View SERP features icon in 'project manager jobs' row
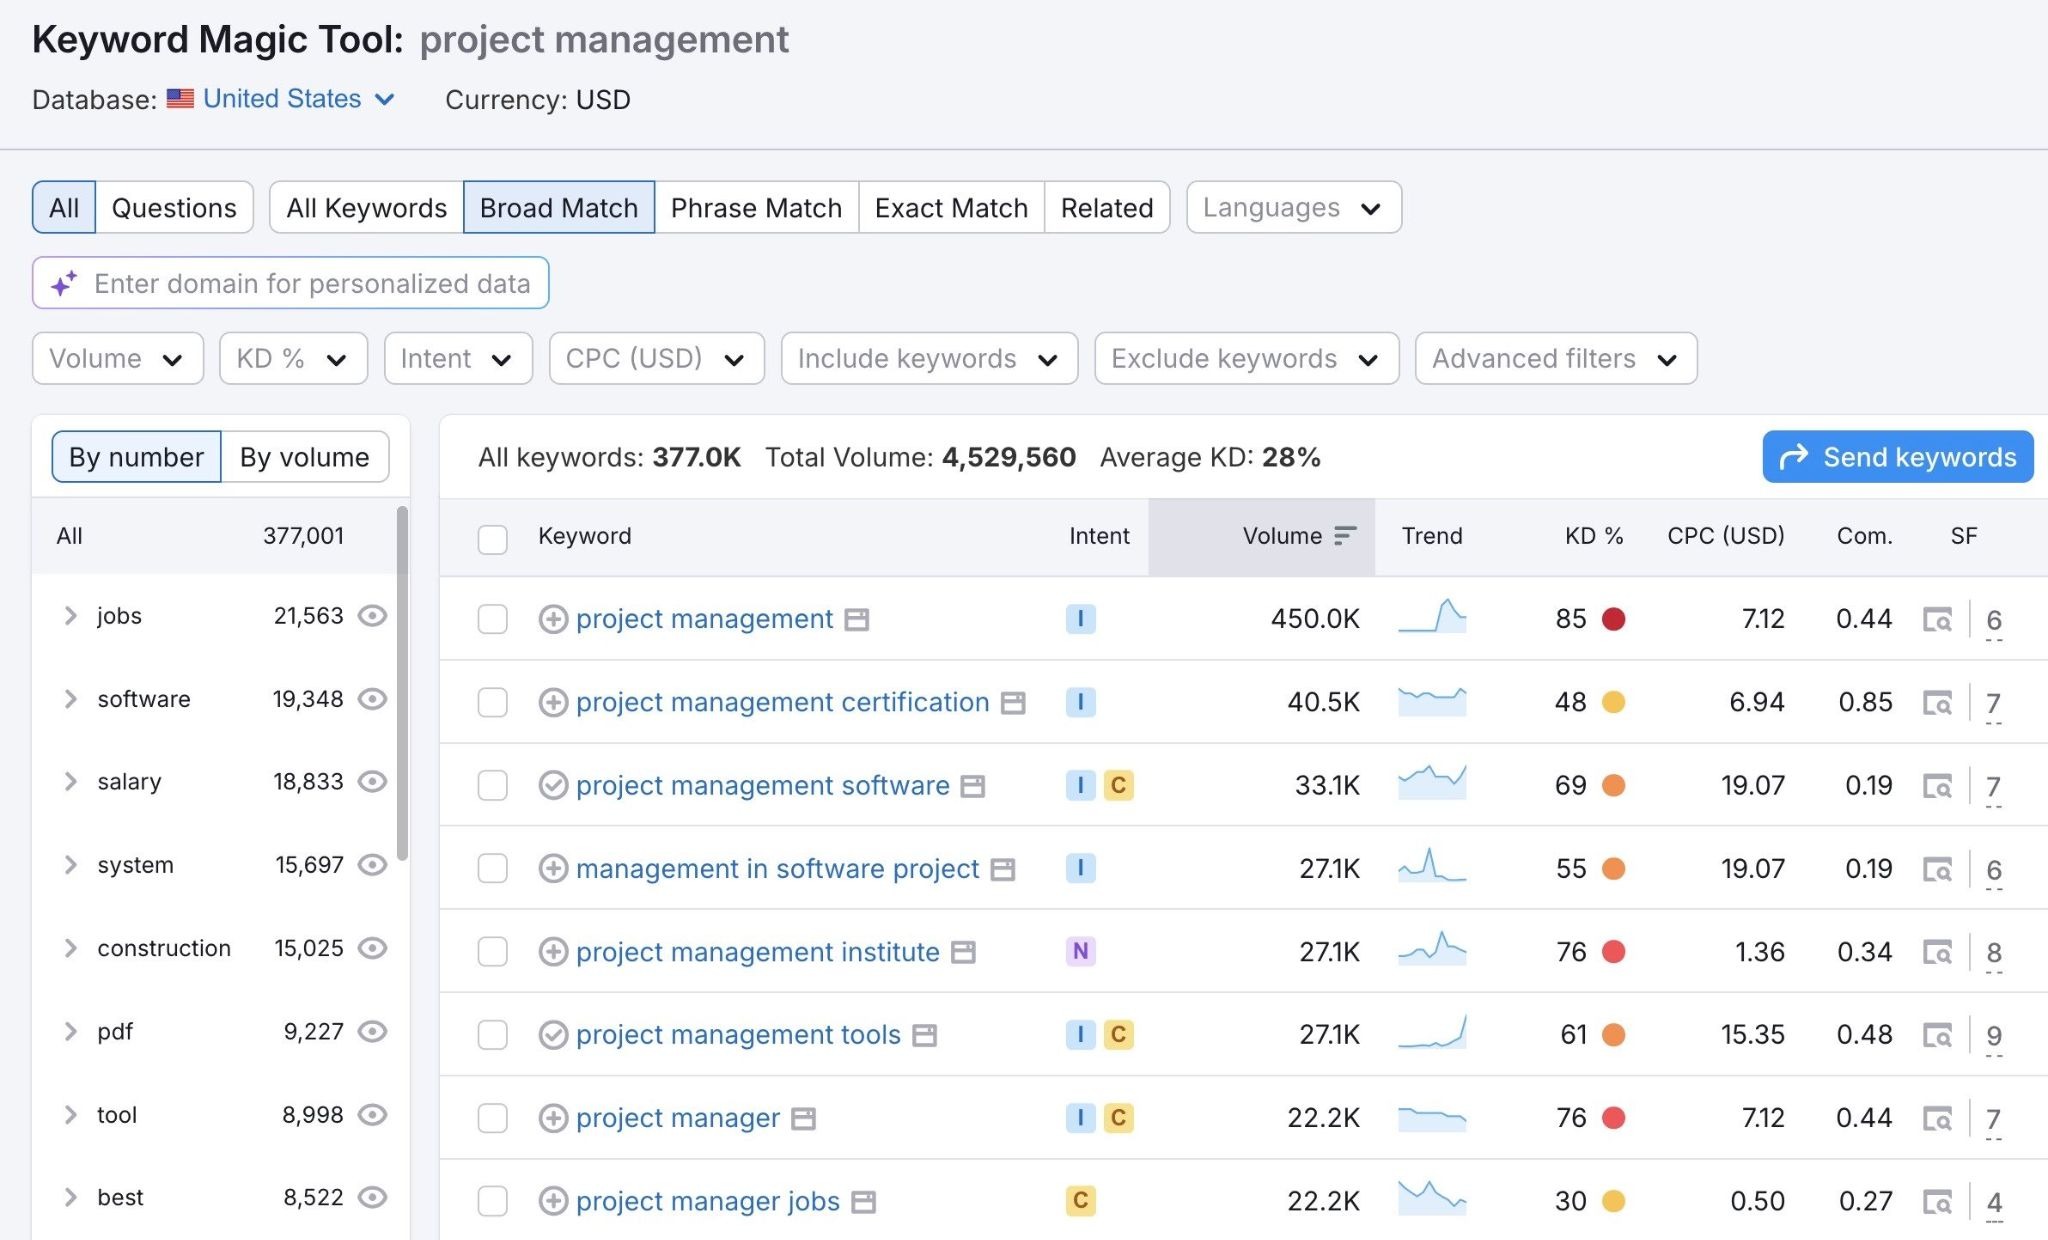Viewport: 2048px width, 1240px height. (x=1937, y=1201)
